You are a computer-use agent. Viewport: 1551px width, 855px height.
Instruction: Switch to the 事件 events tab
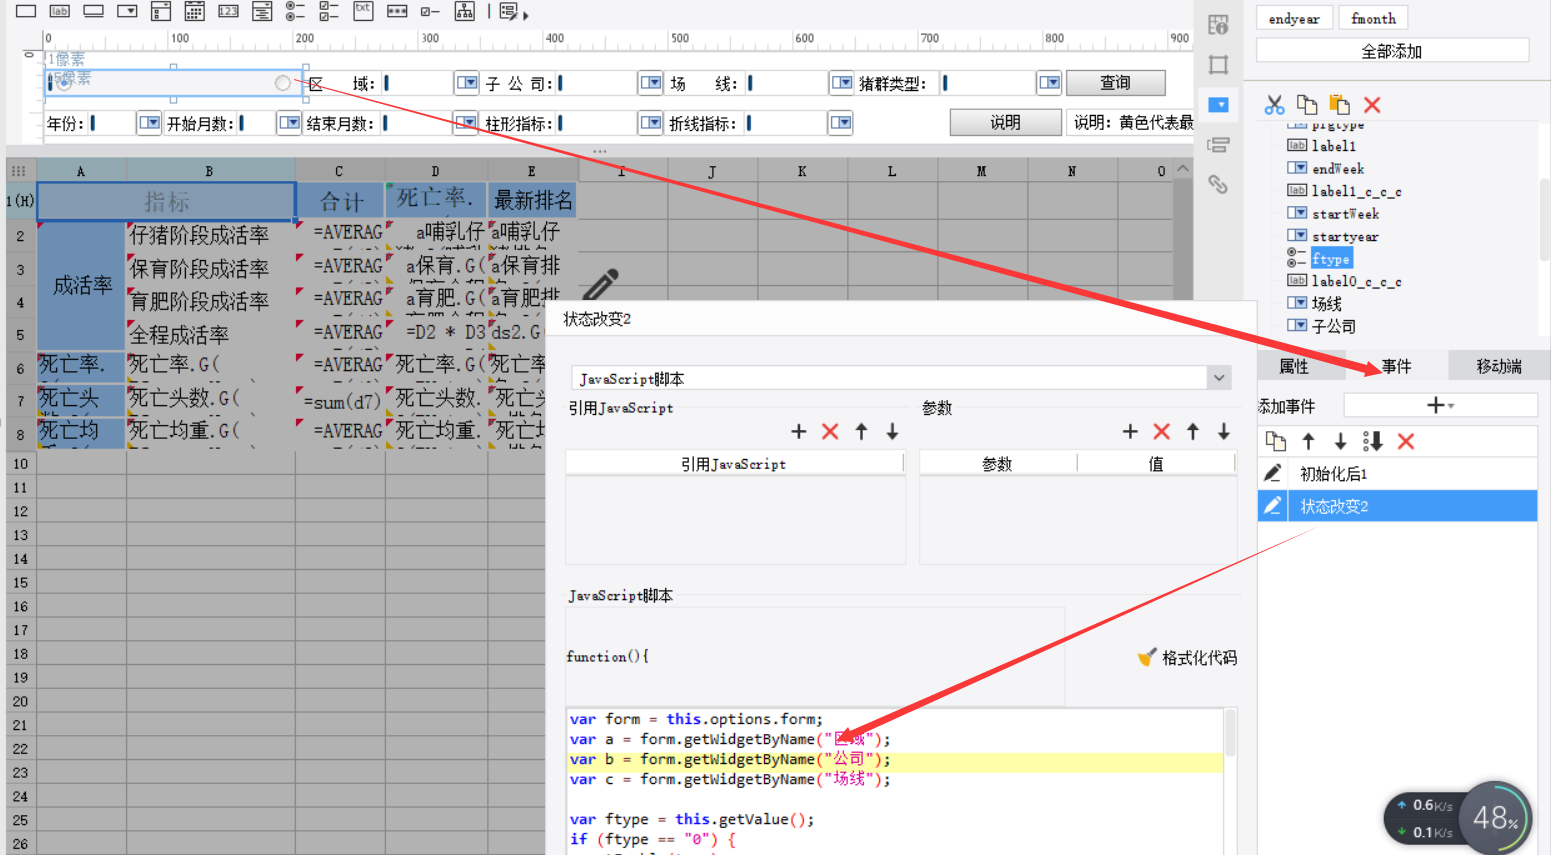pos(1396,366)
